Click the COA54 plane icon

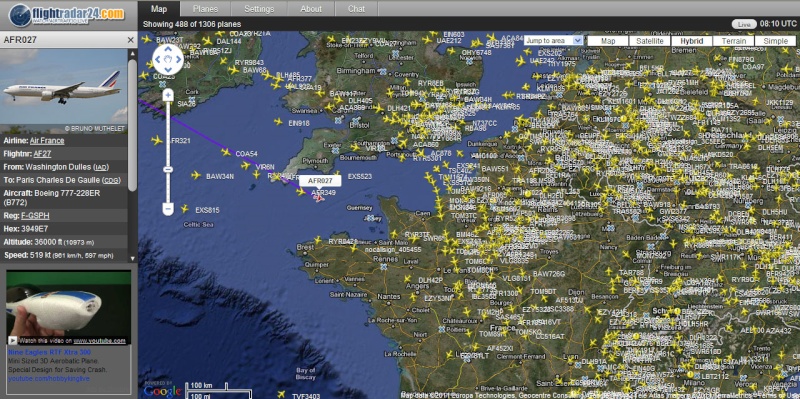click(226, 152)
